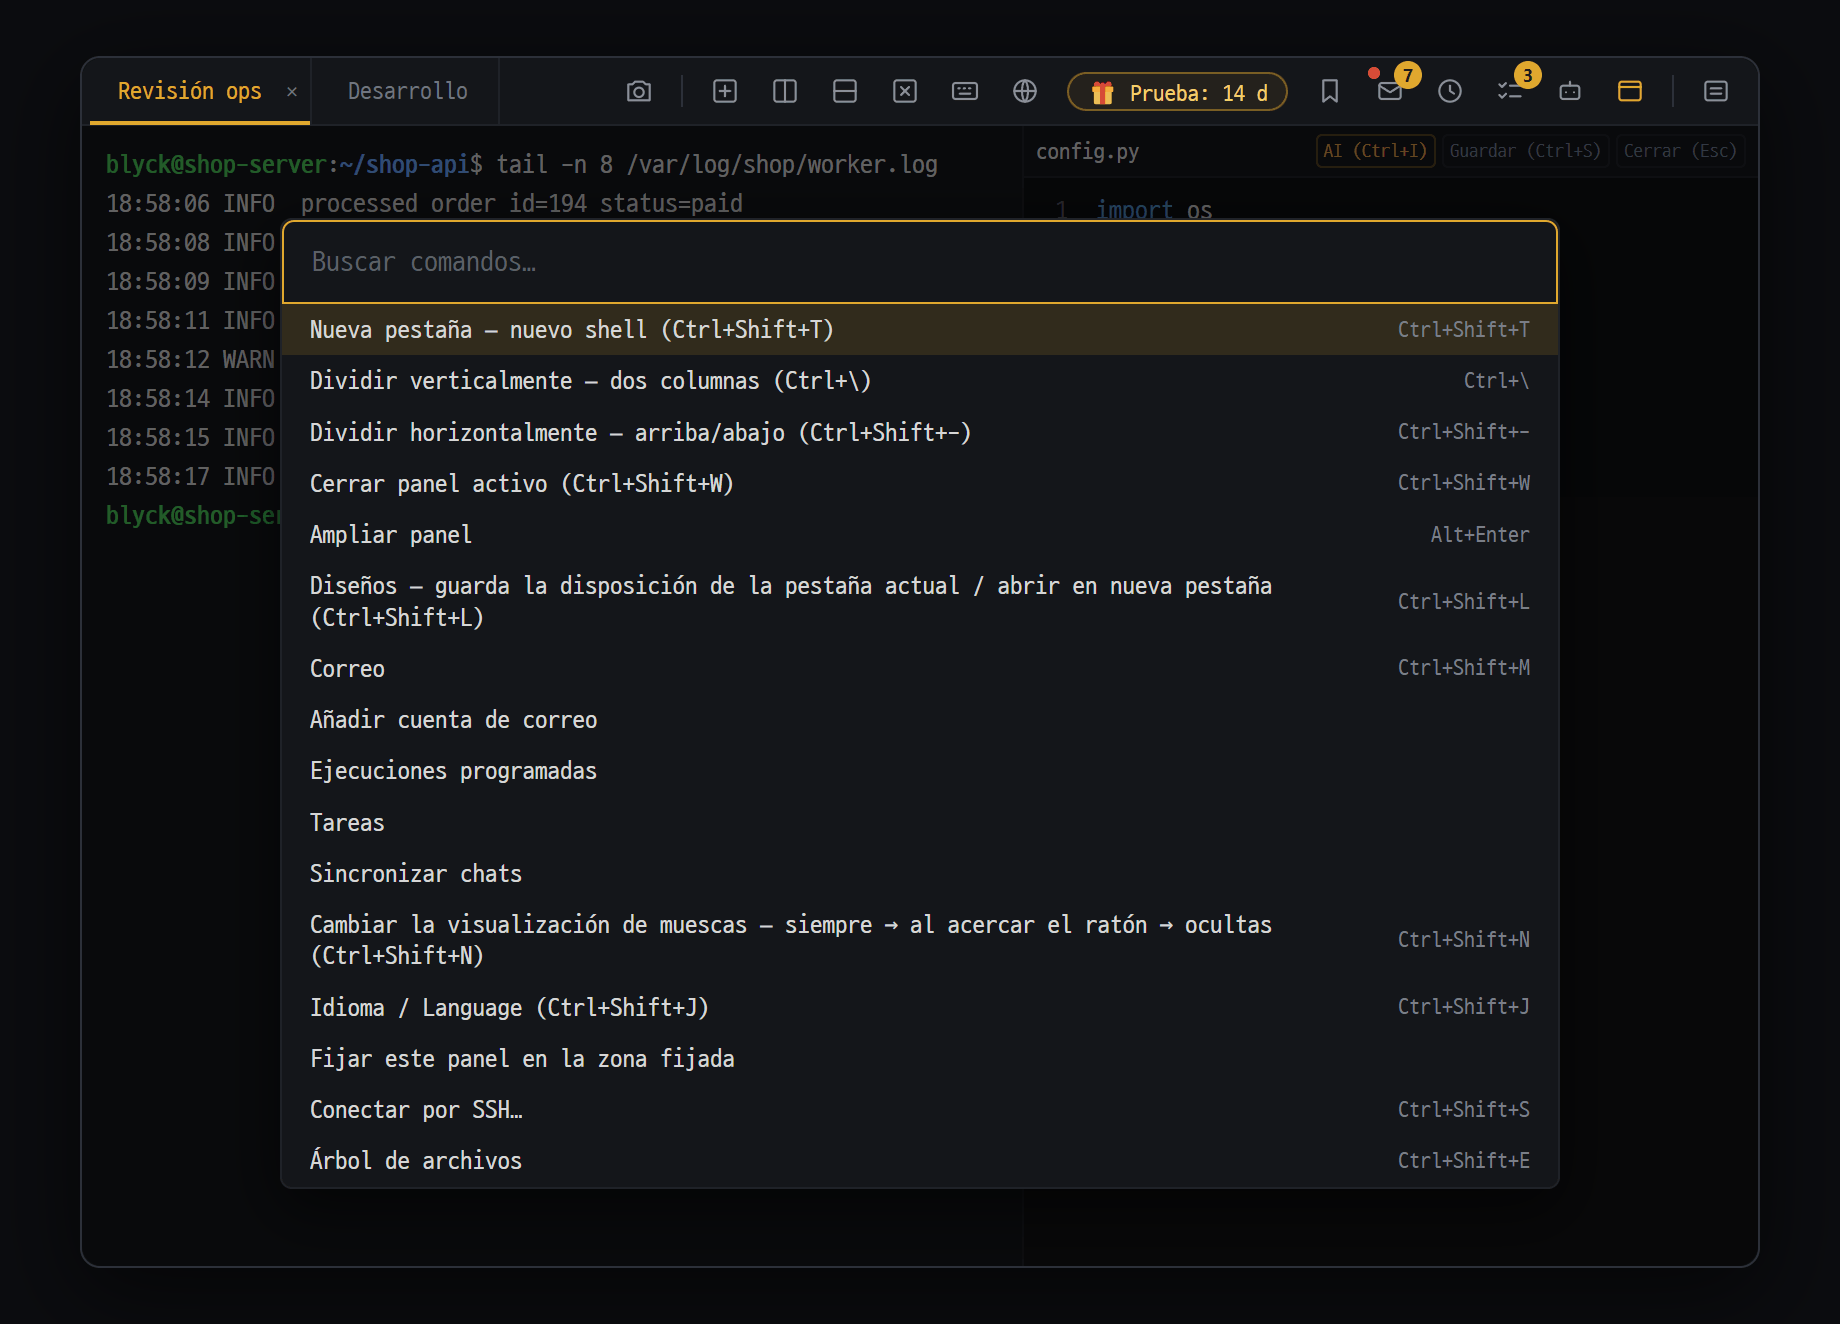Viewport: 1840px width, 1324px height.
Task: Switch to the Revisión ops tab
Action: point(190,91)
